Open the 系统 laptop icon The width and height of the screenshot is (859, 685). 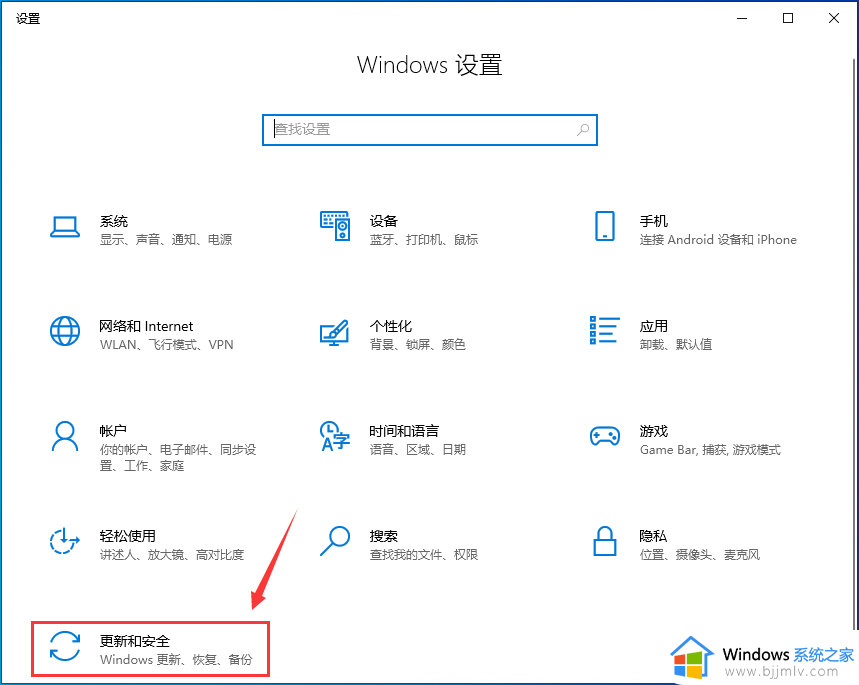pos(65,227)
